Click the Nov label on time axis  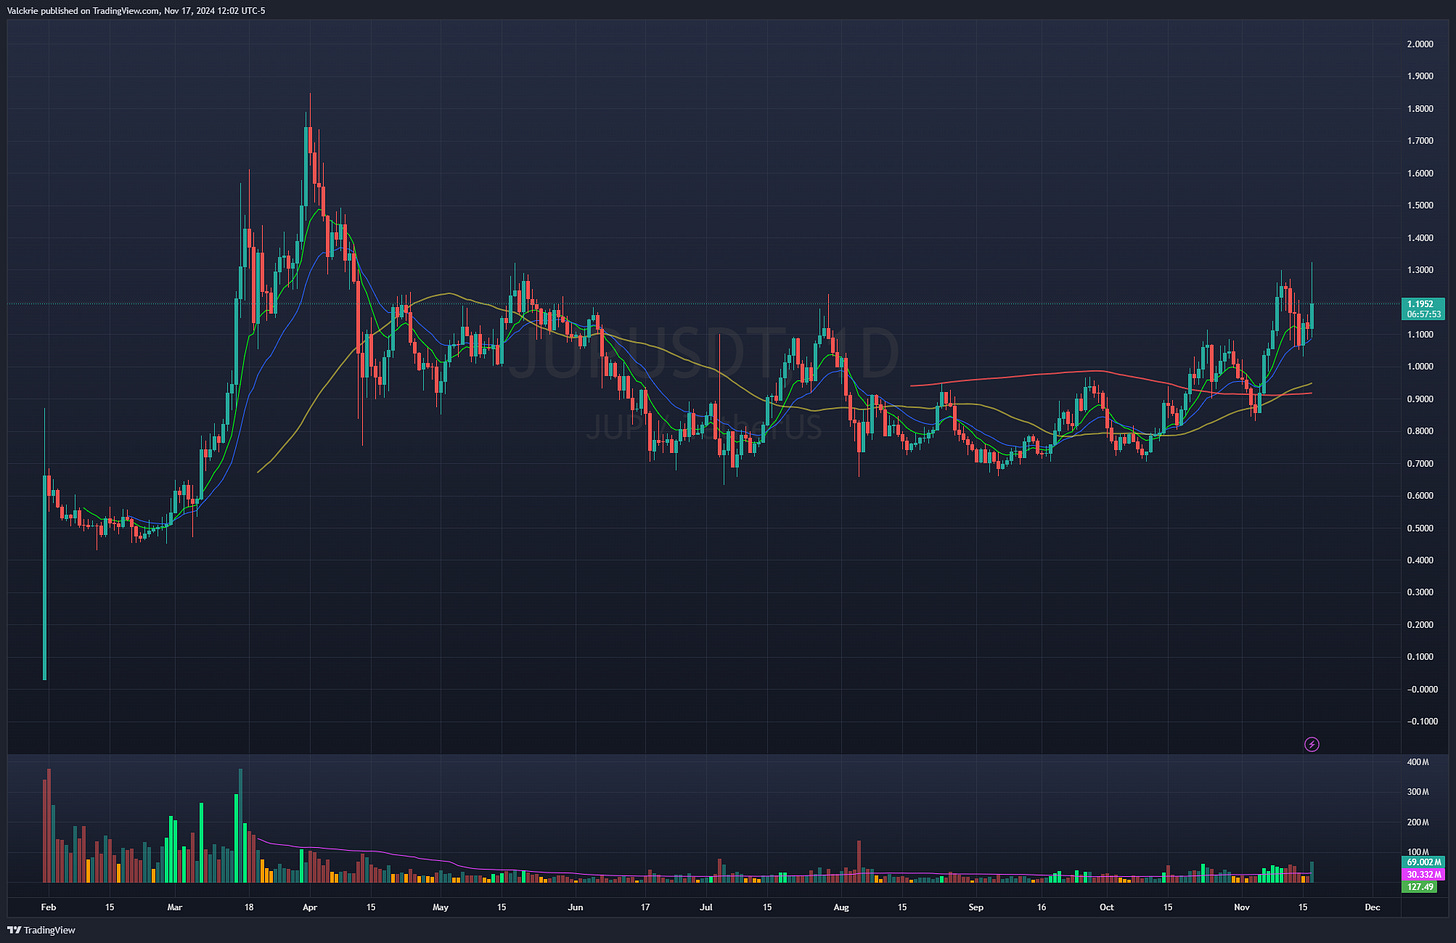(1242, 908)
